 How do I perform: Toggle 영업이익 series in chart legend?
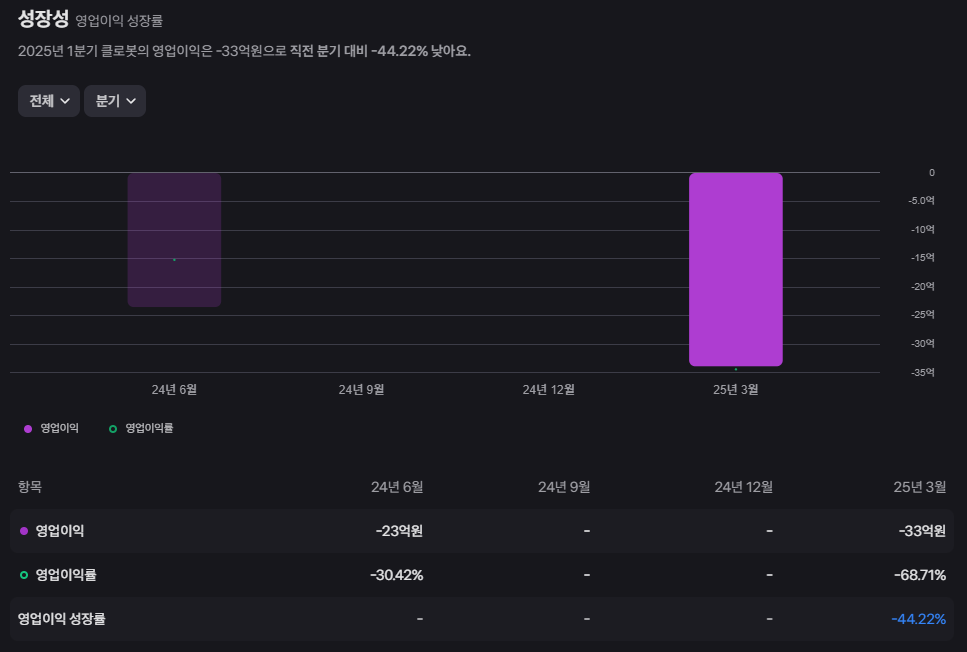coord(51,428)
